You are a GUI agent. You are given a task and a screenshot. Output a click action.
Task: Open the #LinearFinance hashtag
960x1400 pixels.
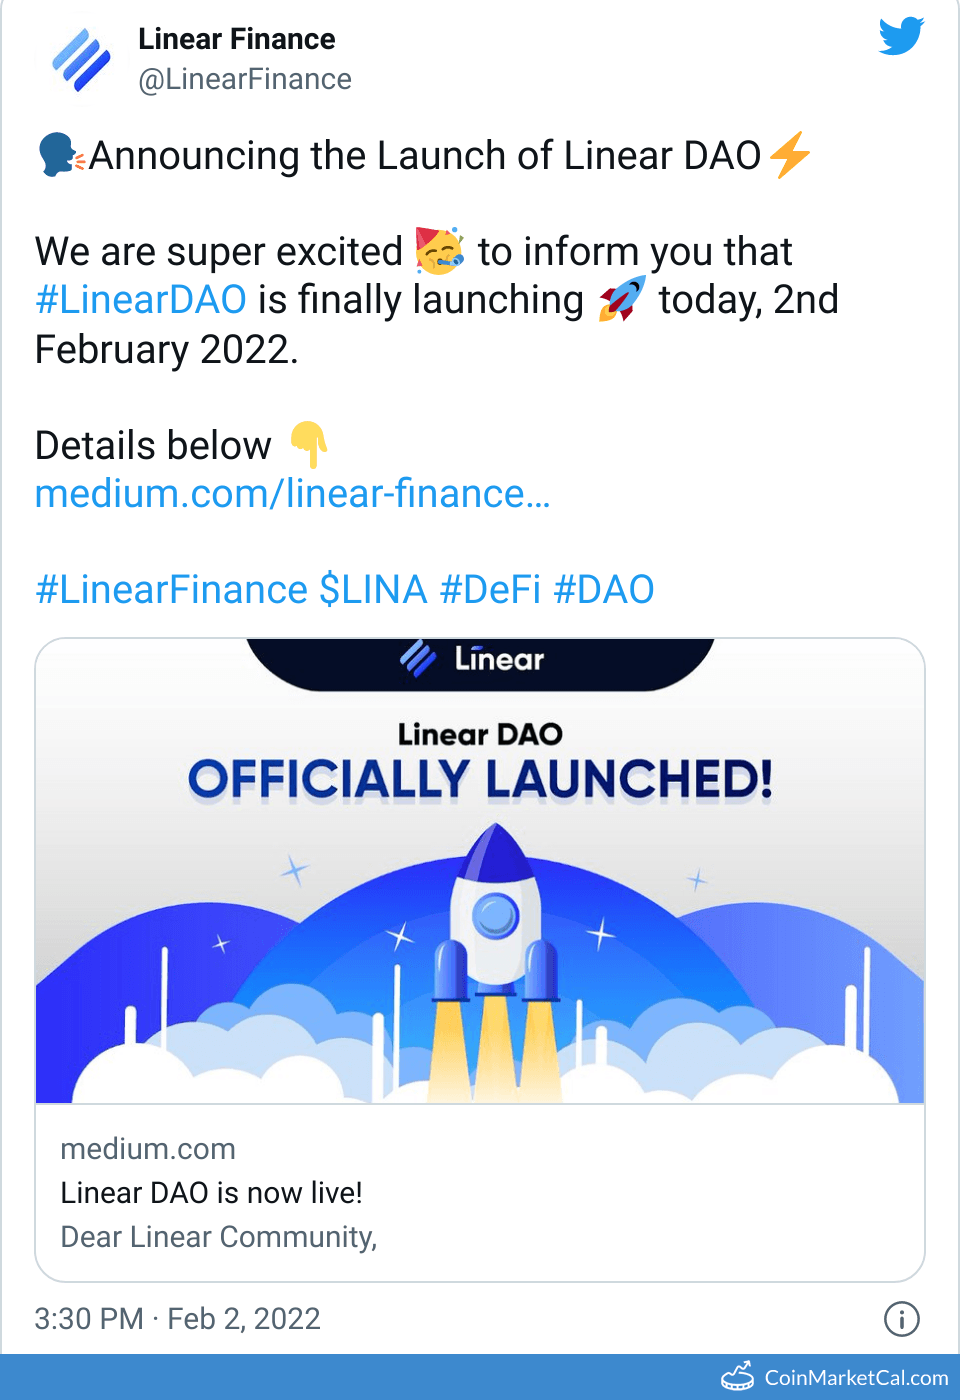(171, 590)
